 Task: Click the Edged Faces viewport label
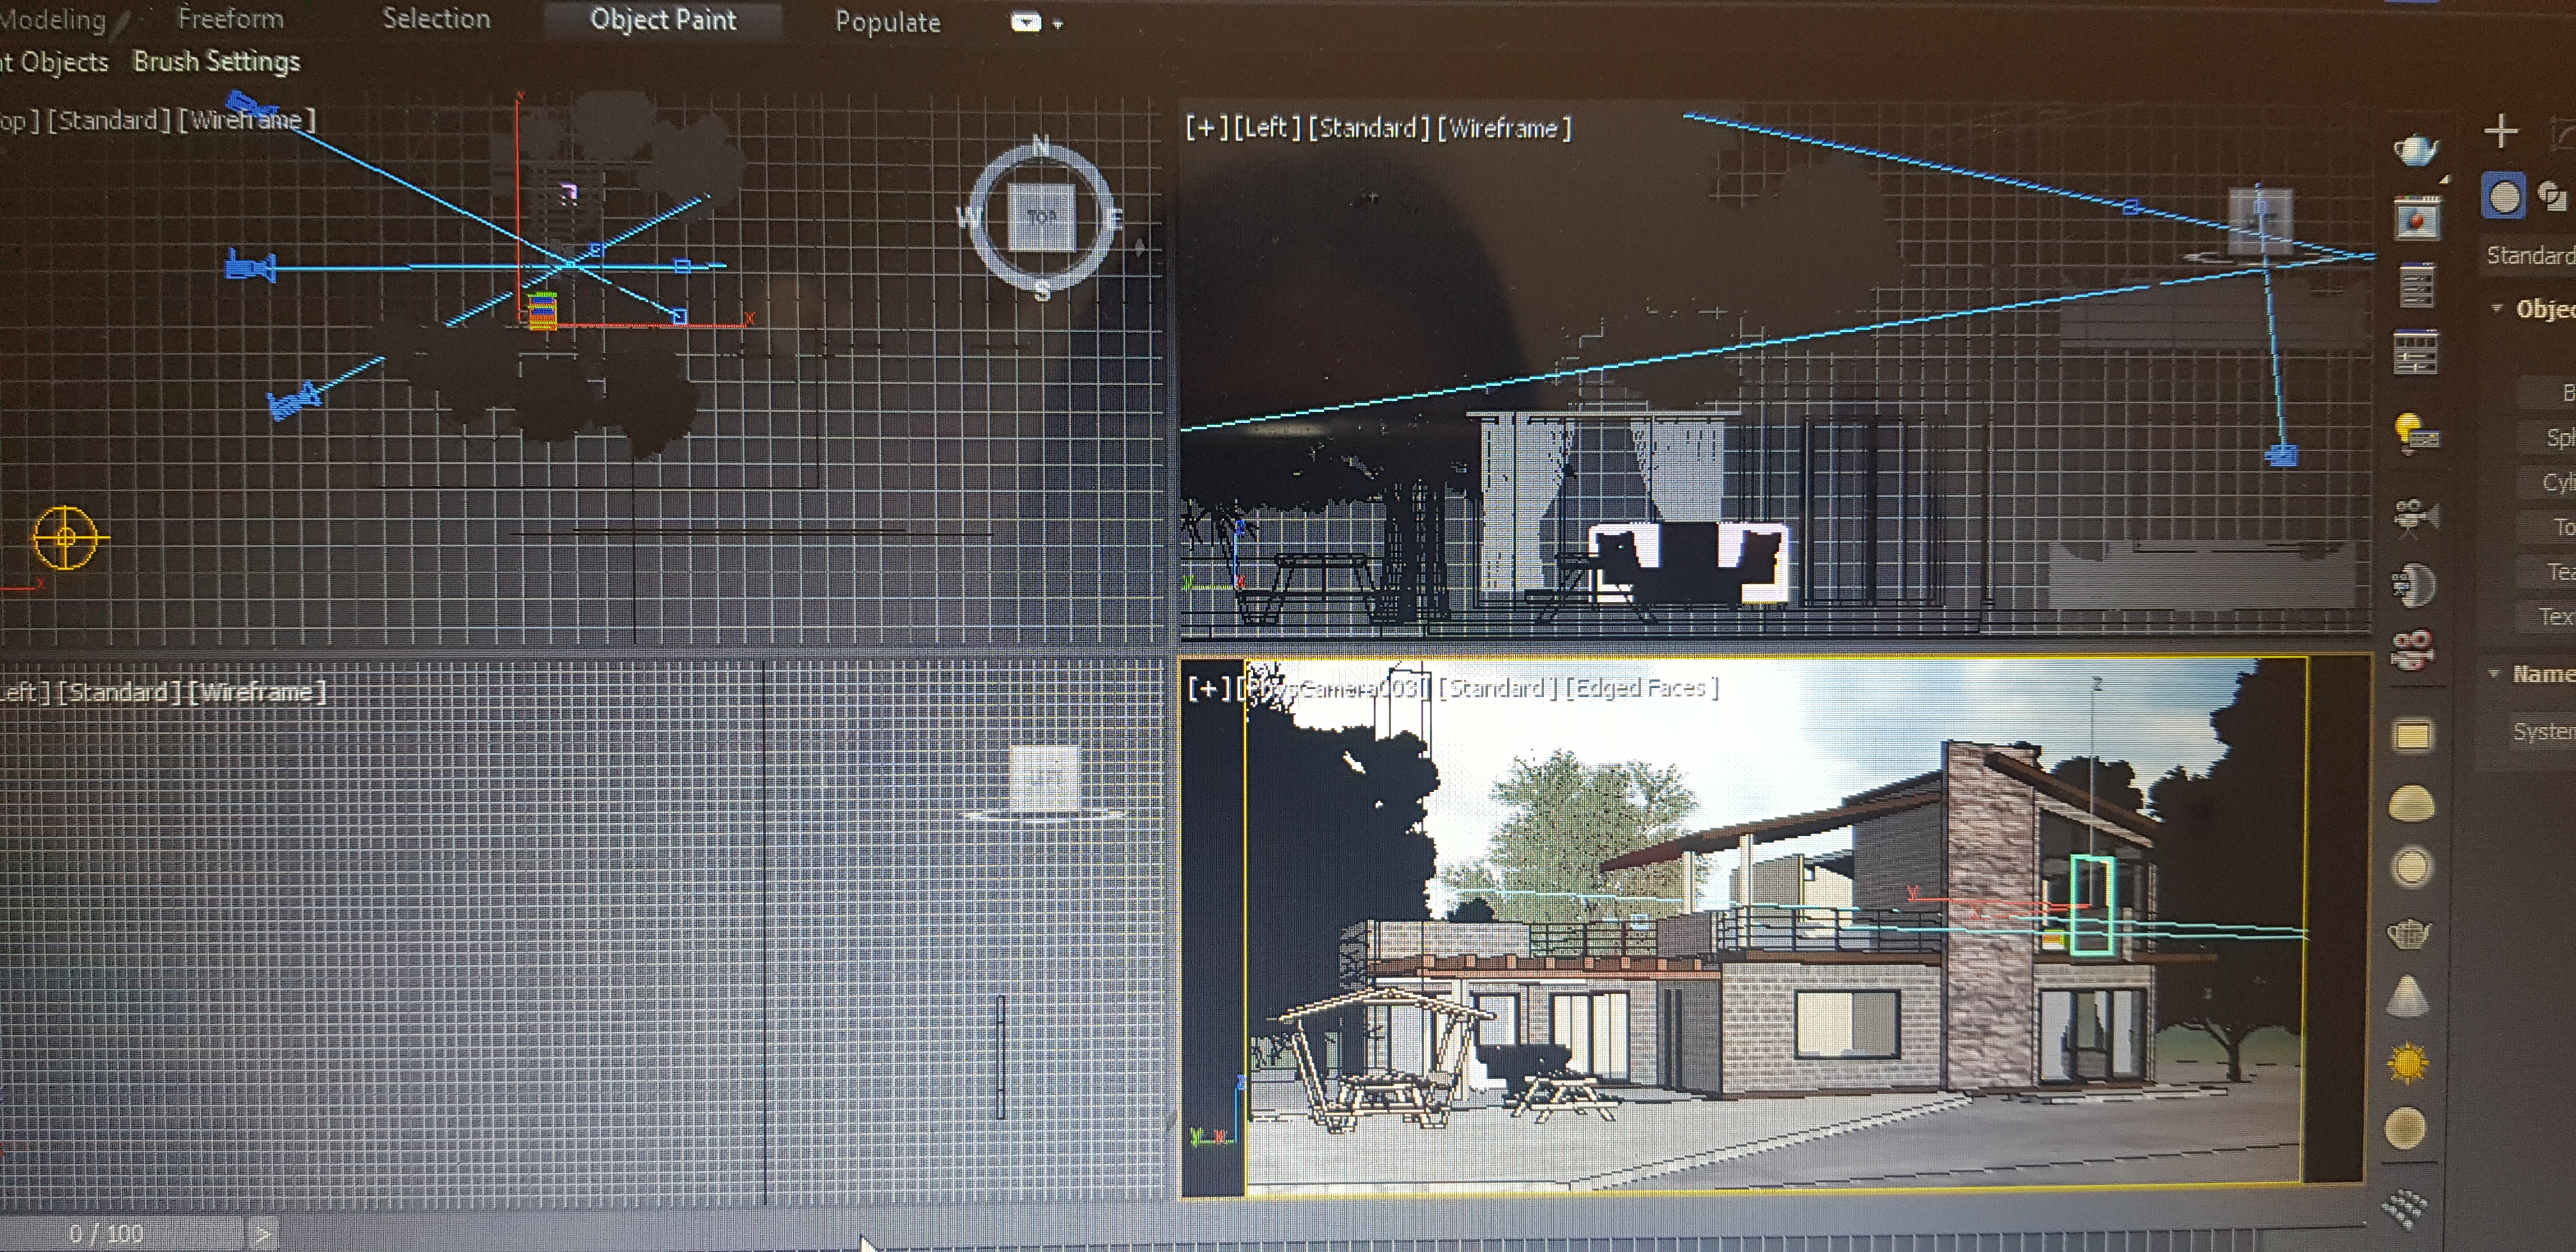pyautogui.click(x=1641, y=688)
